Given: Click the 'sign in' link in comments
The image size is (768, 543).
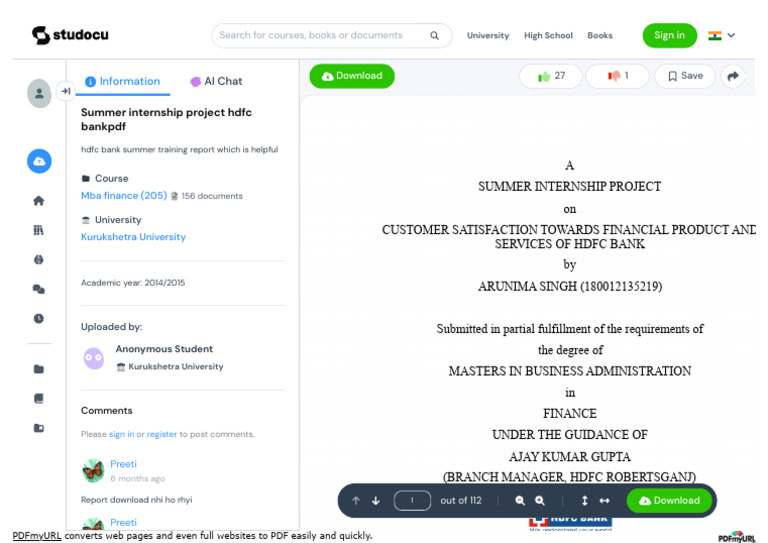Looking at the screenshot, I should 121,434.
